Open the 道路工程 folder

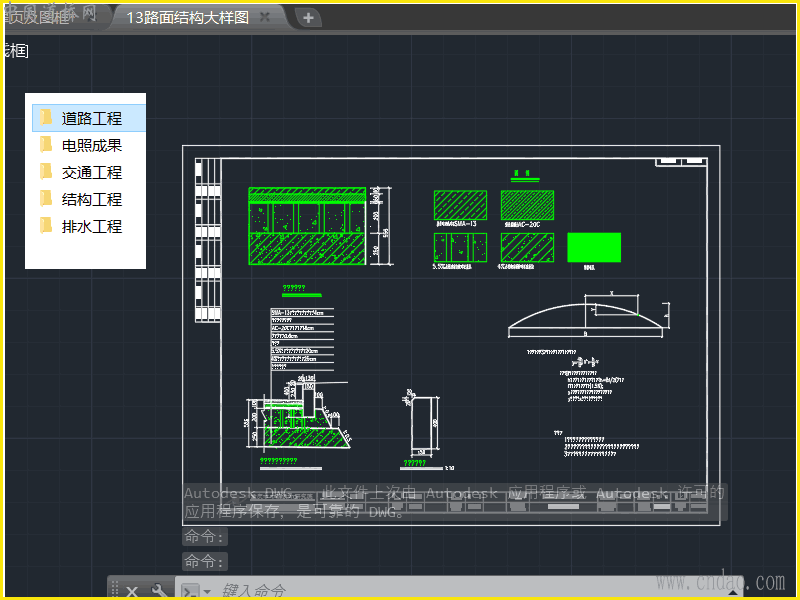(x=91, y=118)
